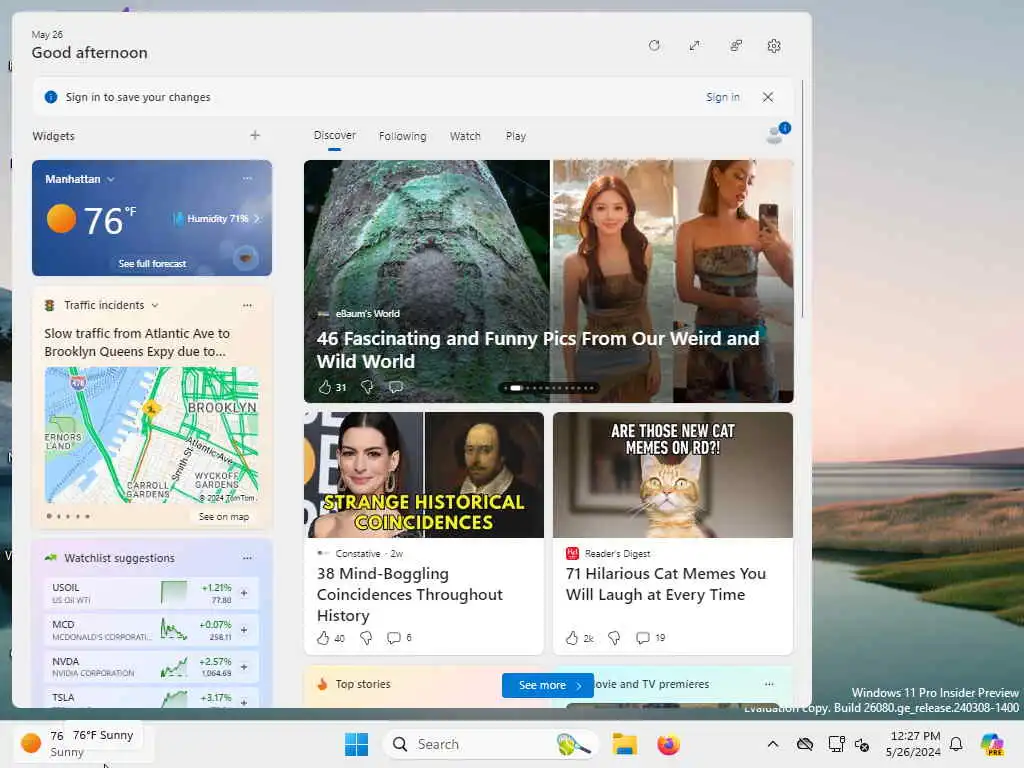Click the Brooklyn traffic map thumbnail
Screen dimensions: 1024x768
click(x=152, y=435)
